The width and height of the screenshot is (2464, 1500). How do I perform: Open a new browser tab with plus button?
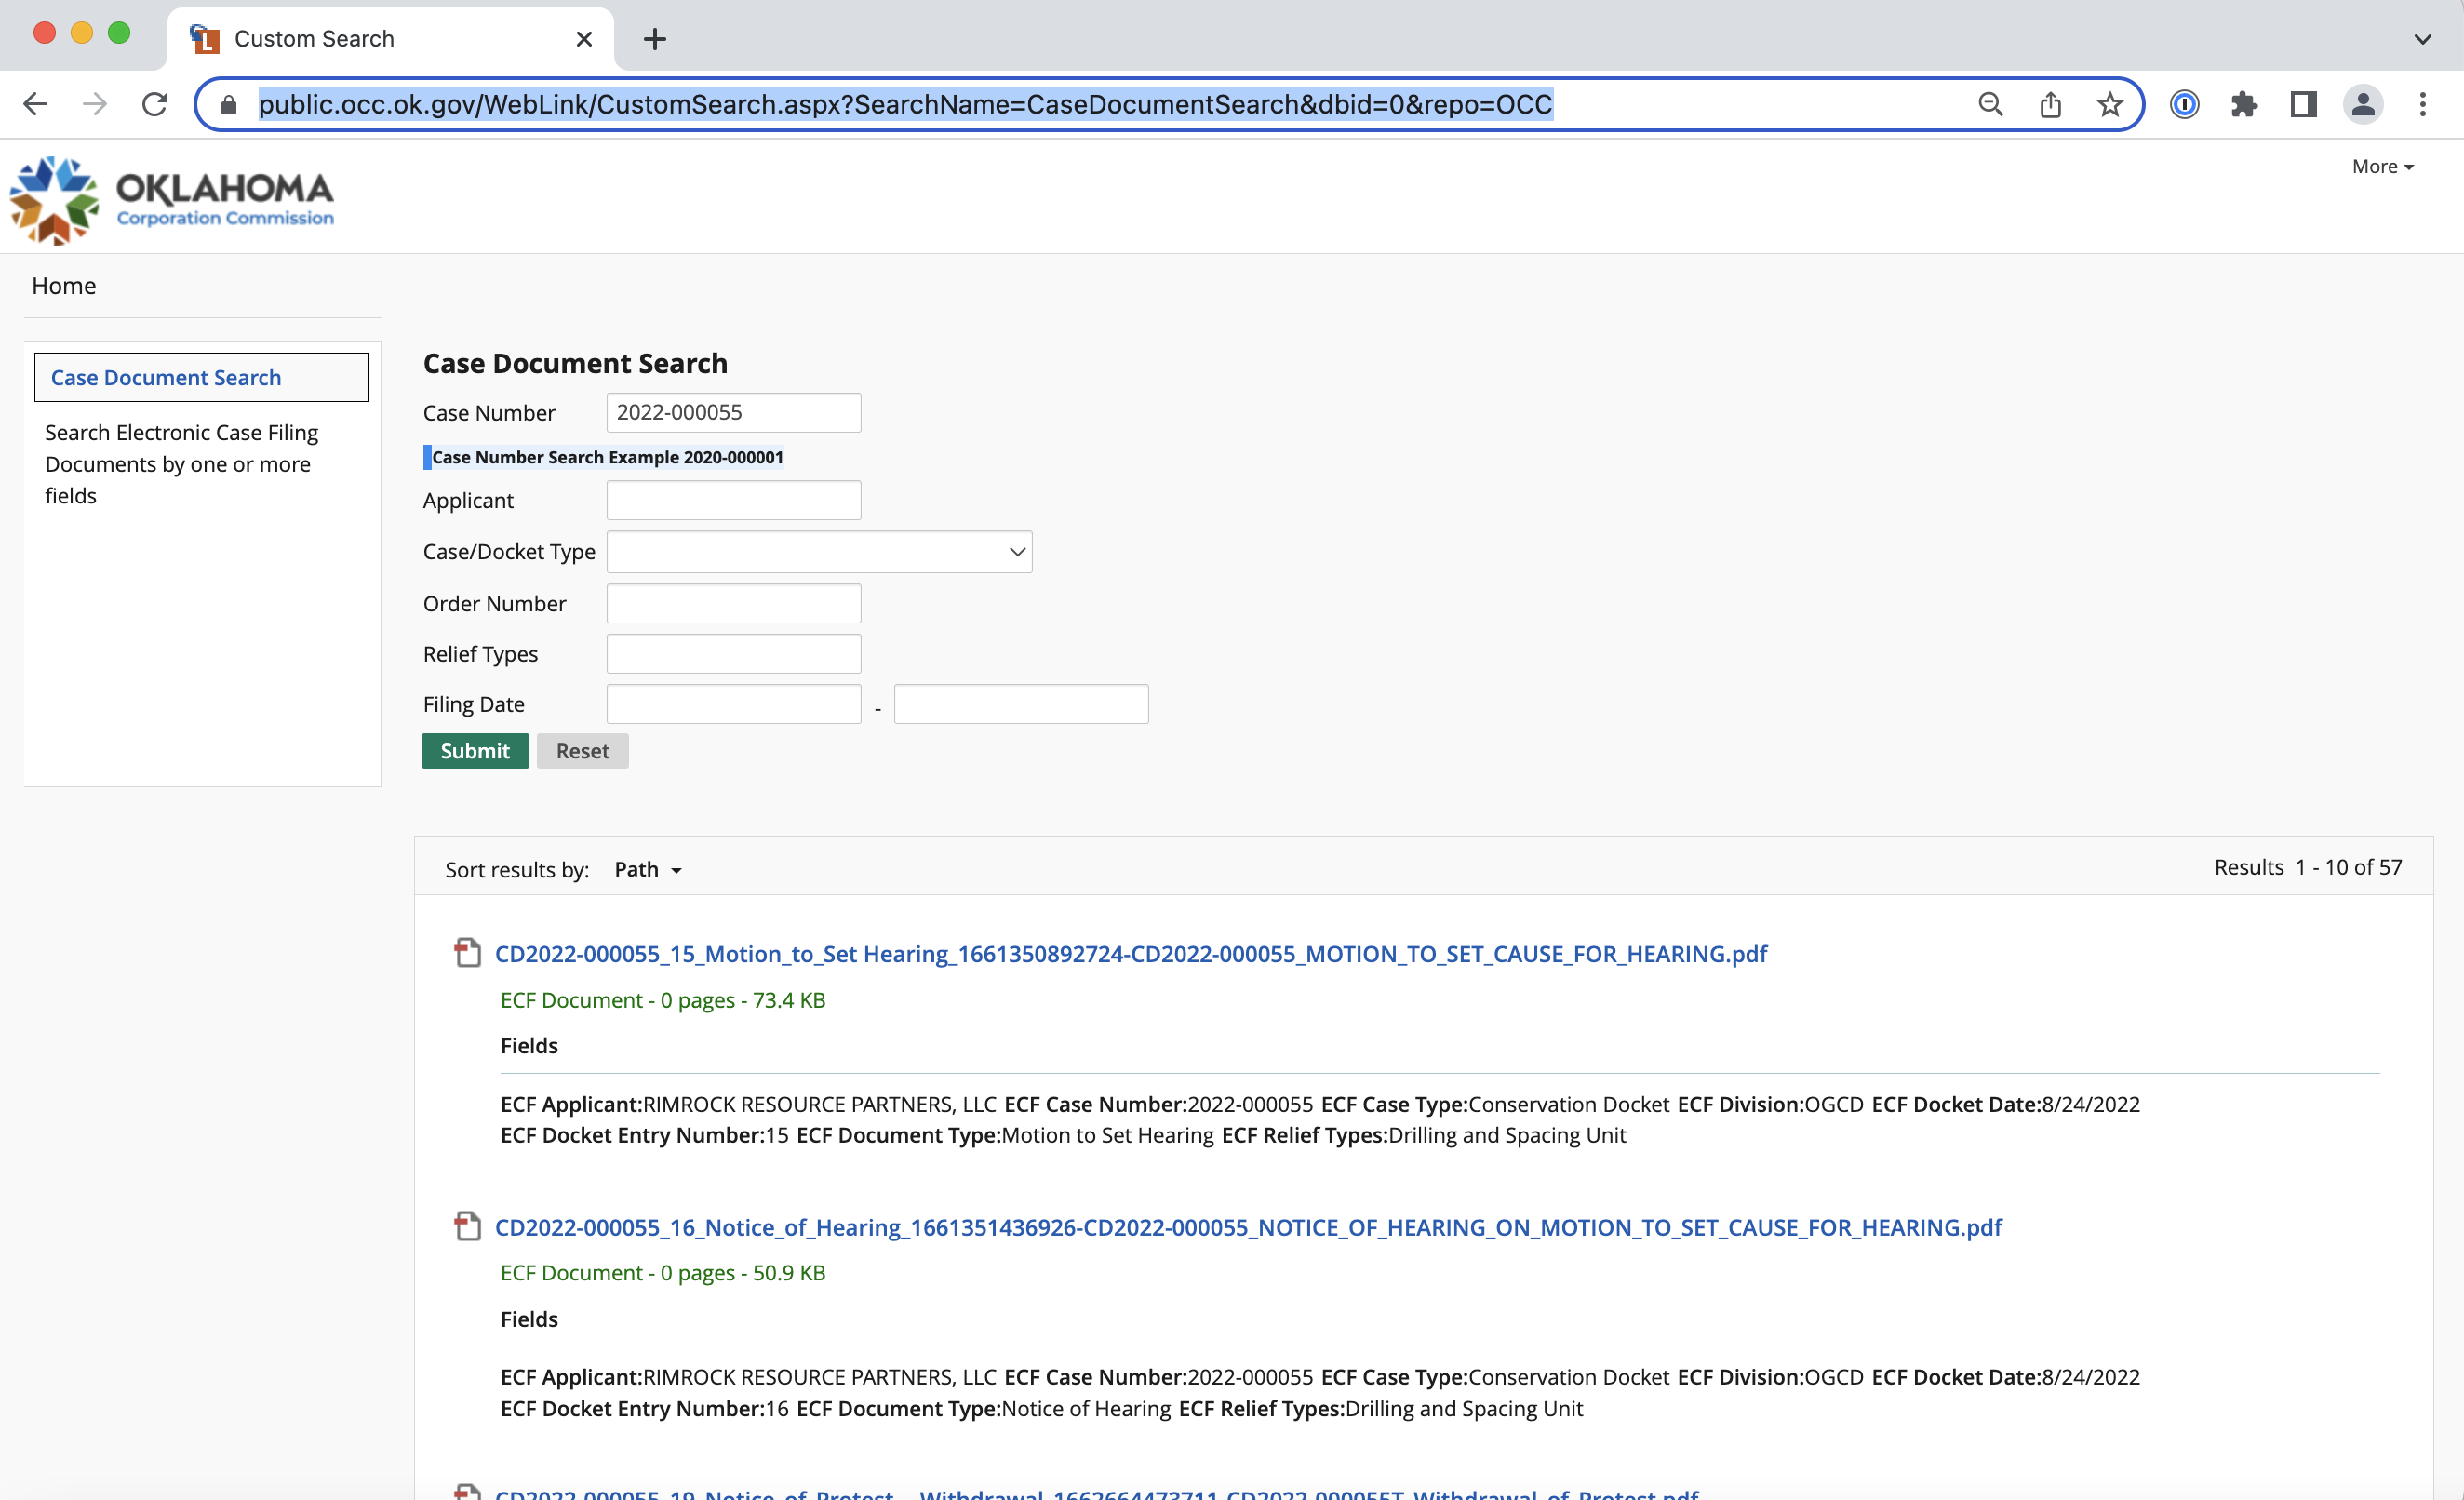coord(655,39)
